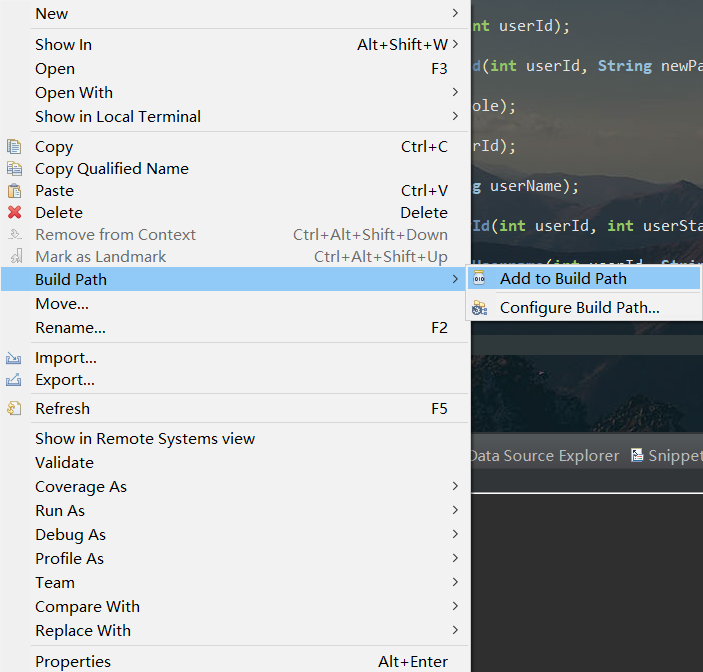Click the Remove from Context icon

(15, 234)
